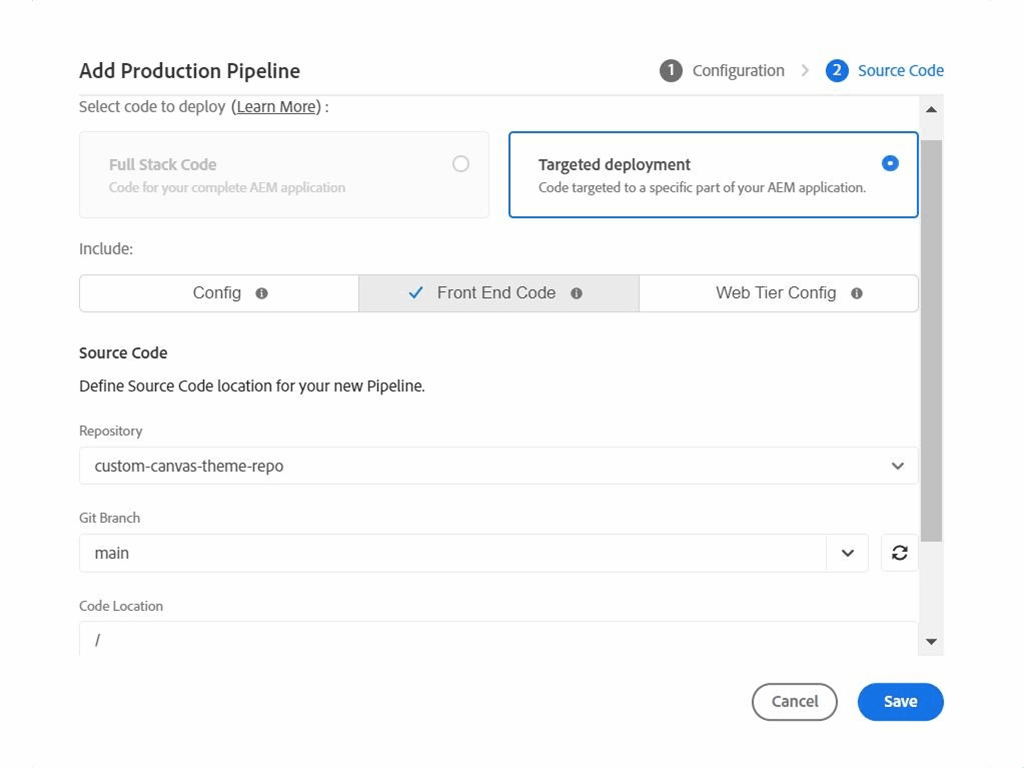Screen dimensions: 1024x768
Task: Click the scroll down arrow
Action: click(x=931, y=642)
